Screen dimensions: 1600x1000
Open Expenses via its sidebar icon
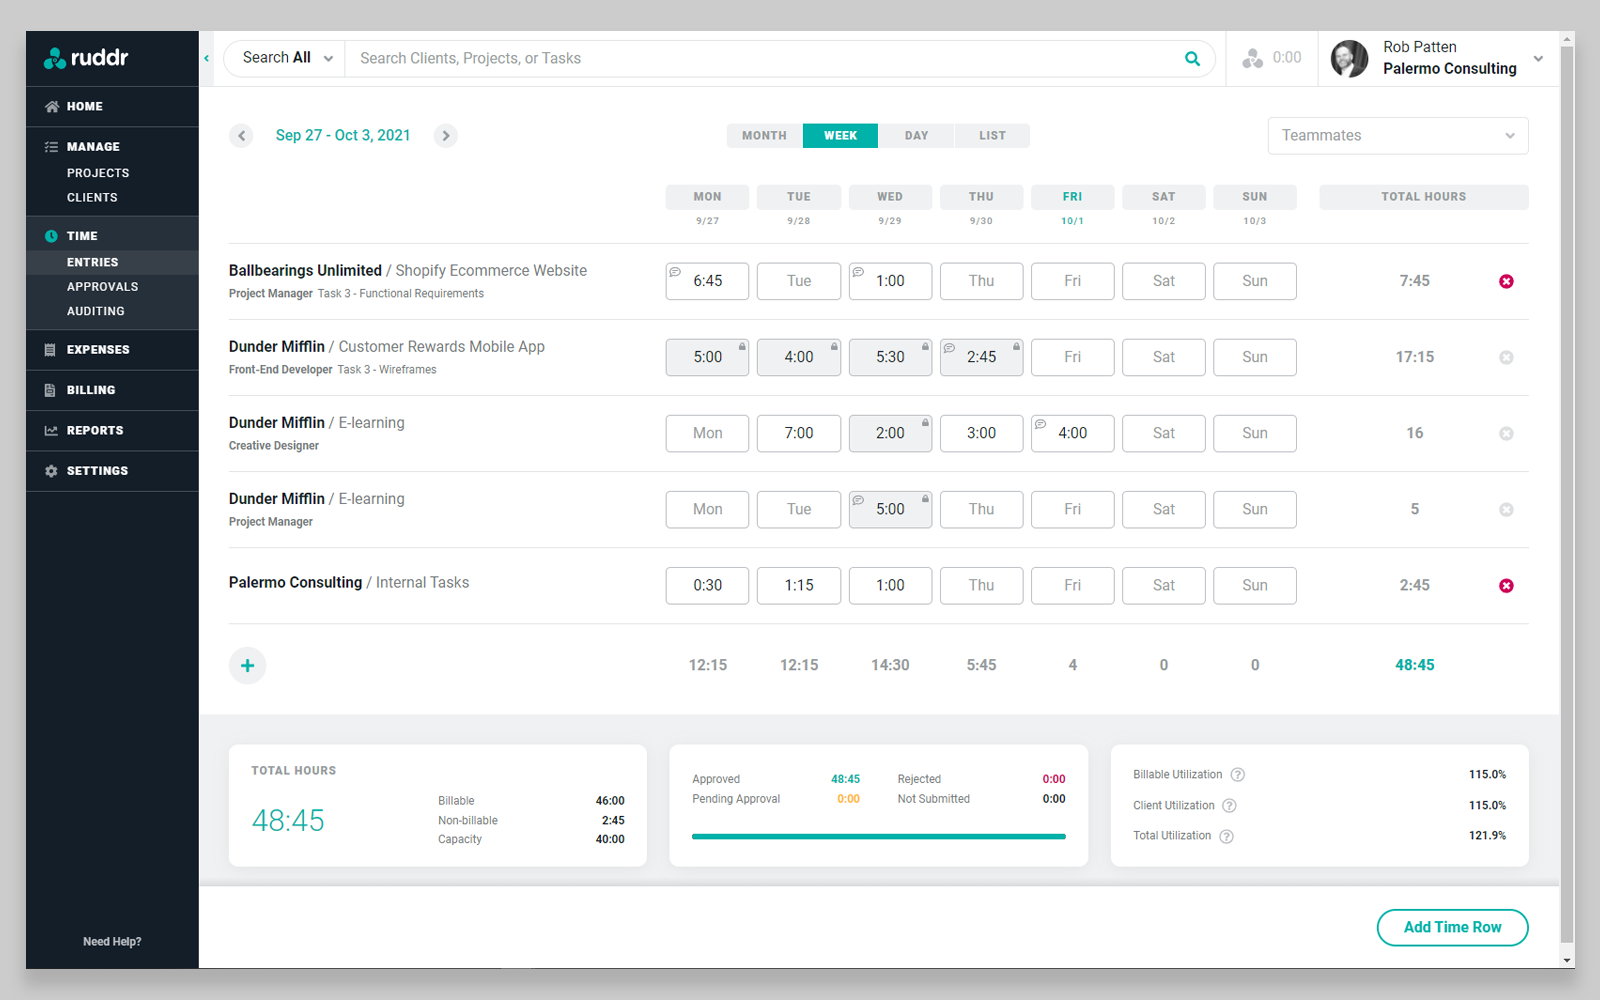51,349
